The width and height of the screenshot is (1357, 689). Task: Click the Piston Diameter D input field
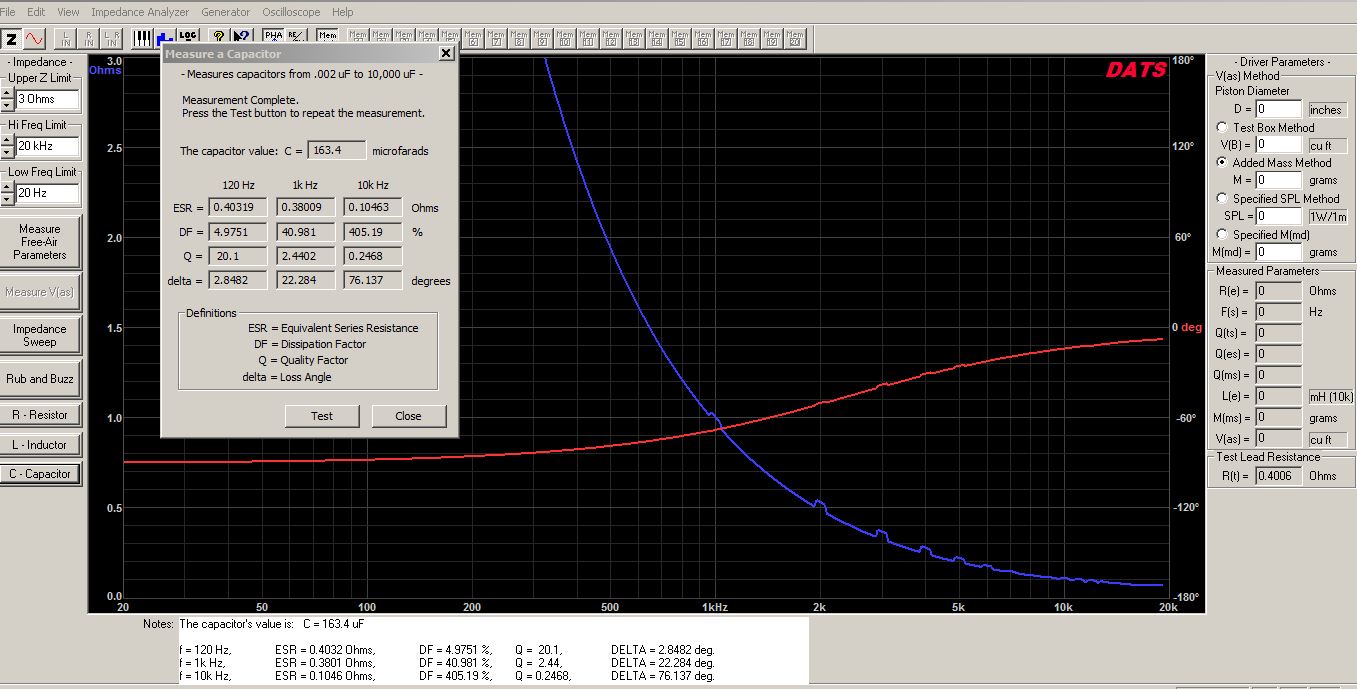(1278, 109)
